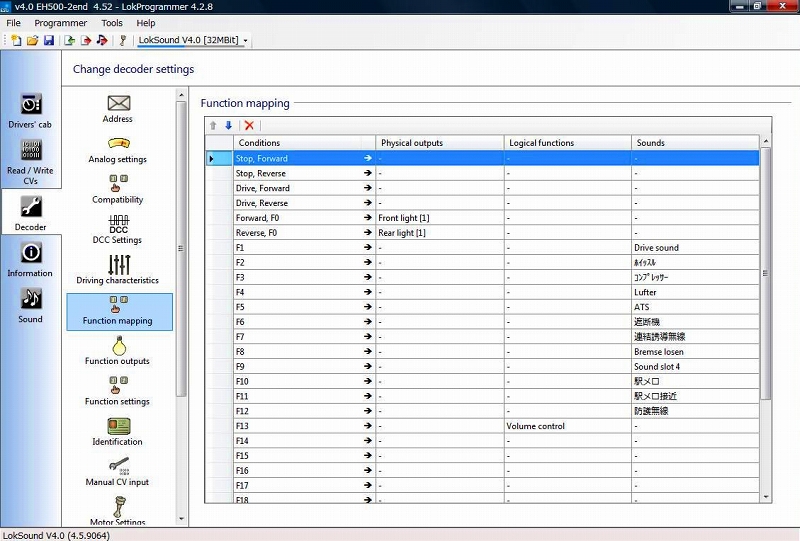Click the Read decoder data icon
The image size is (800, 541).
pos(70,40)
